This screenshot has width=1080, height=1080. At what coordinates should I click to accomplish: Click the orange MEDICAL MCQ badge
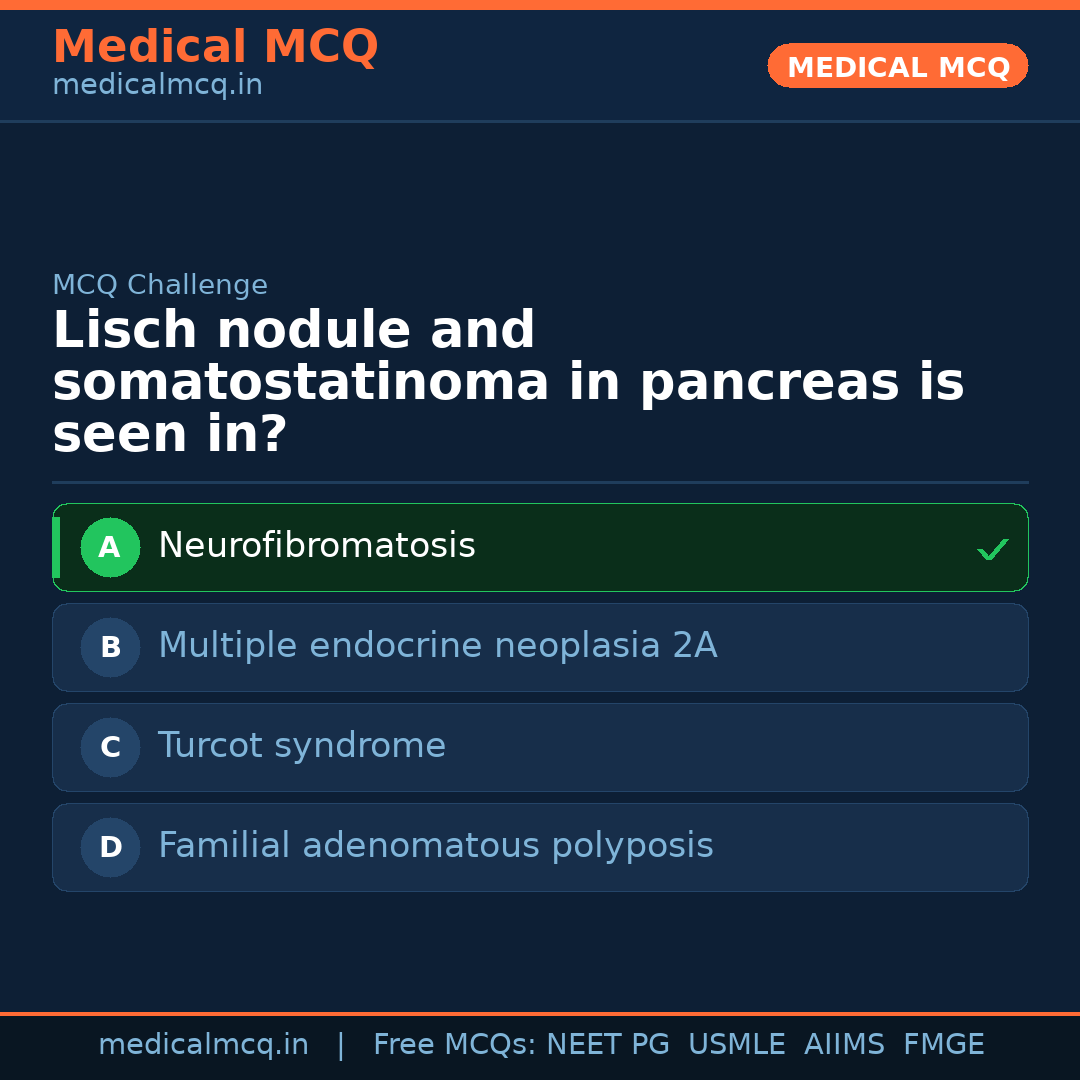897,67
